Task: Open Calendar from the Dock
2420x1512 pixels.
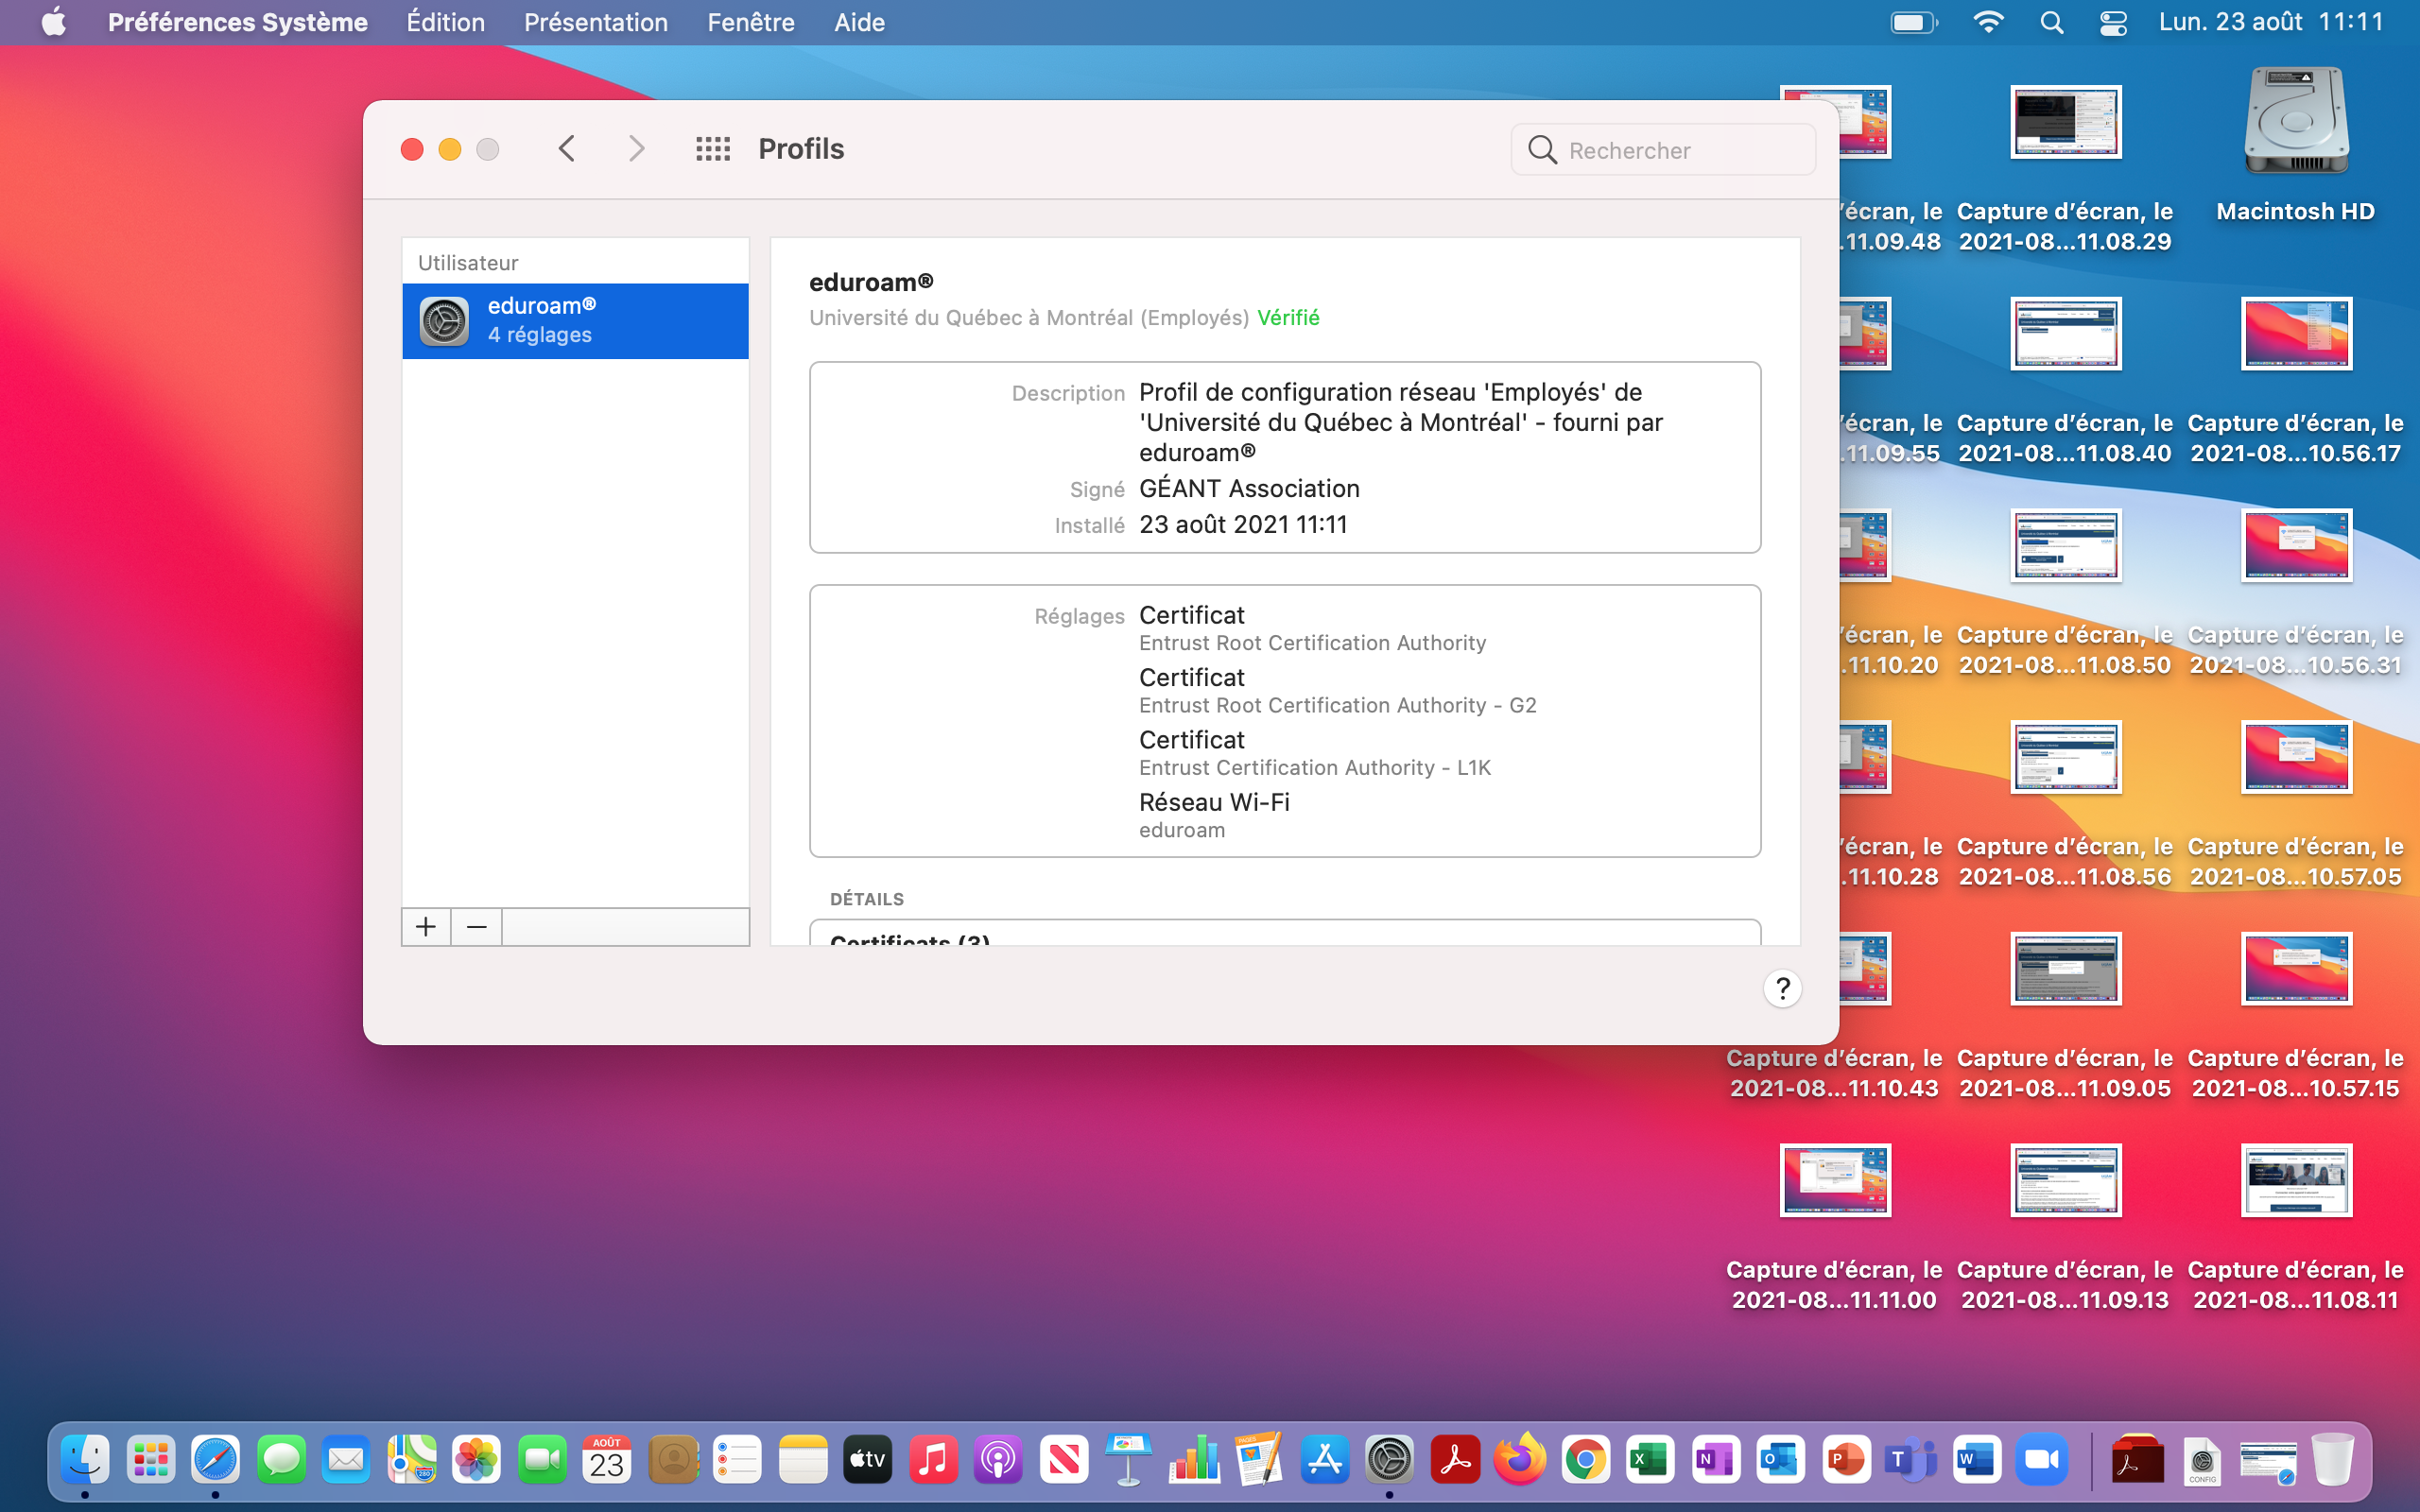Action: click(x=607, y=1460)
